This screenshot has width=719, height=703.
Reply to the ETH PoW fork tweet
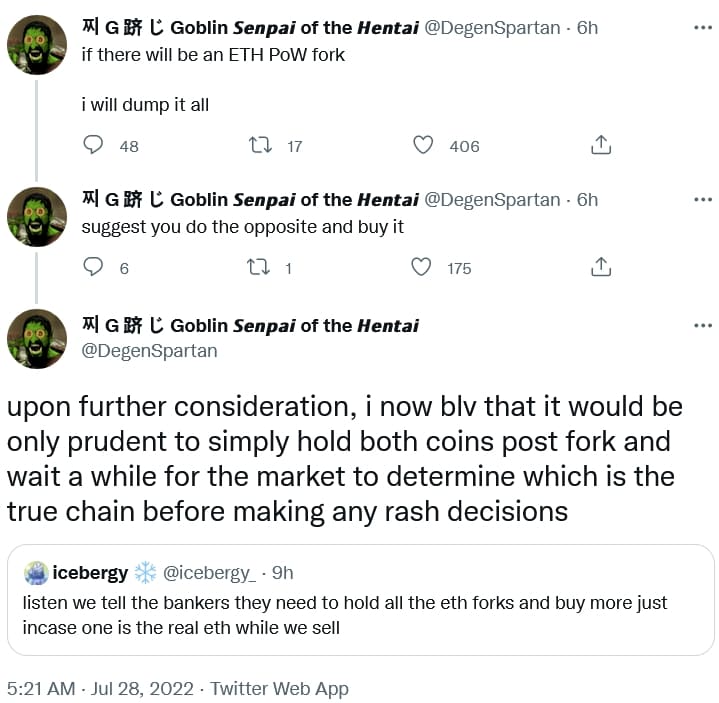(x=93, y=144)
